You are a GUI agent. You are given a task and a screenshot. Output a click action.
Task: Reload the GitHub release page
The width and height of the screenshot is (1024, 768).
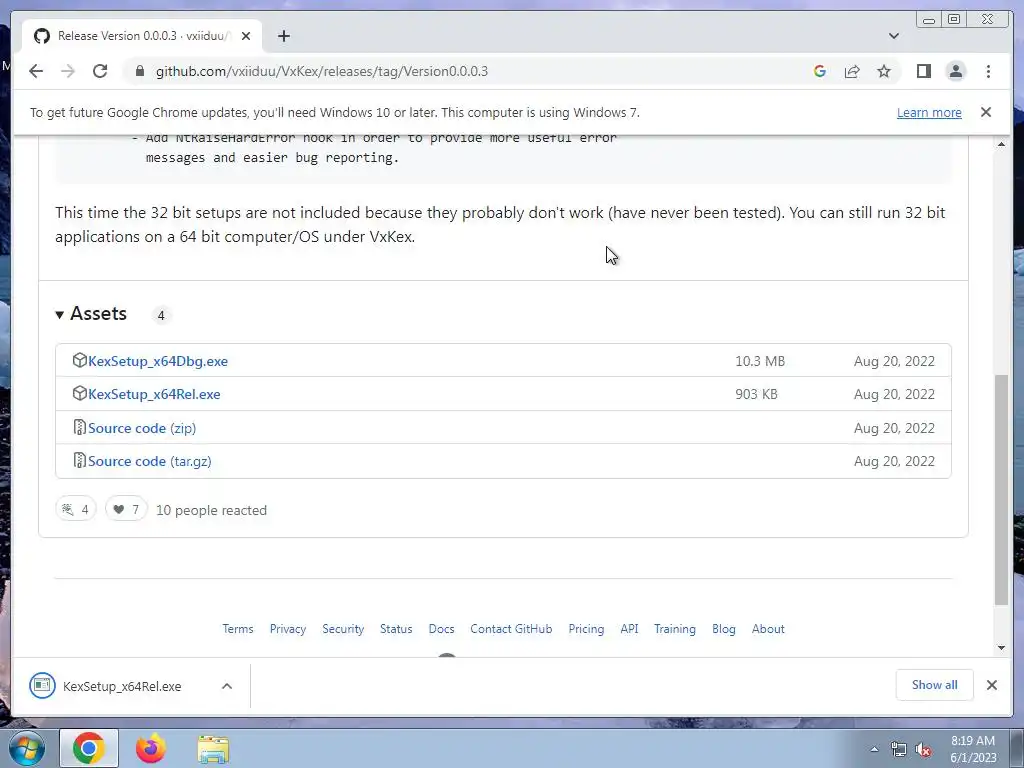pyautogui.click(x=100, y=71)
